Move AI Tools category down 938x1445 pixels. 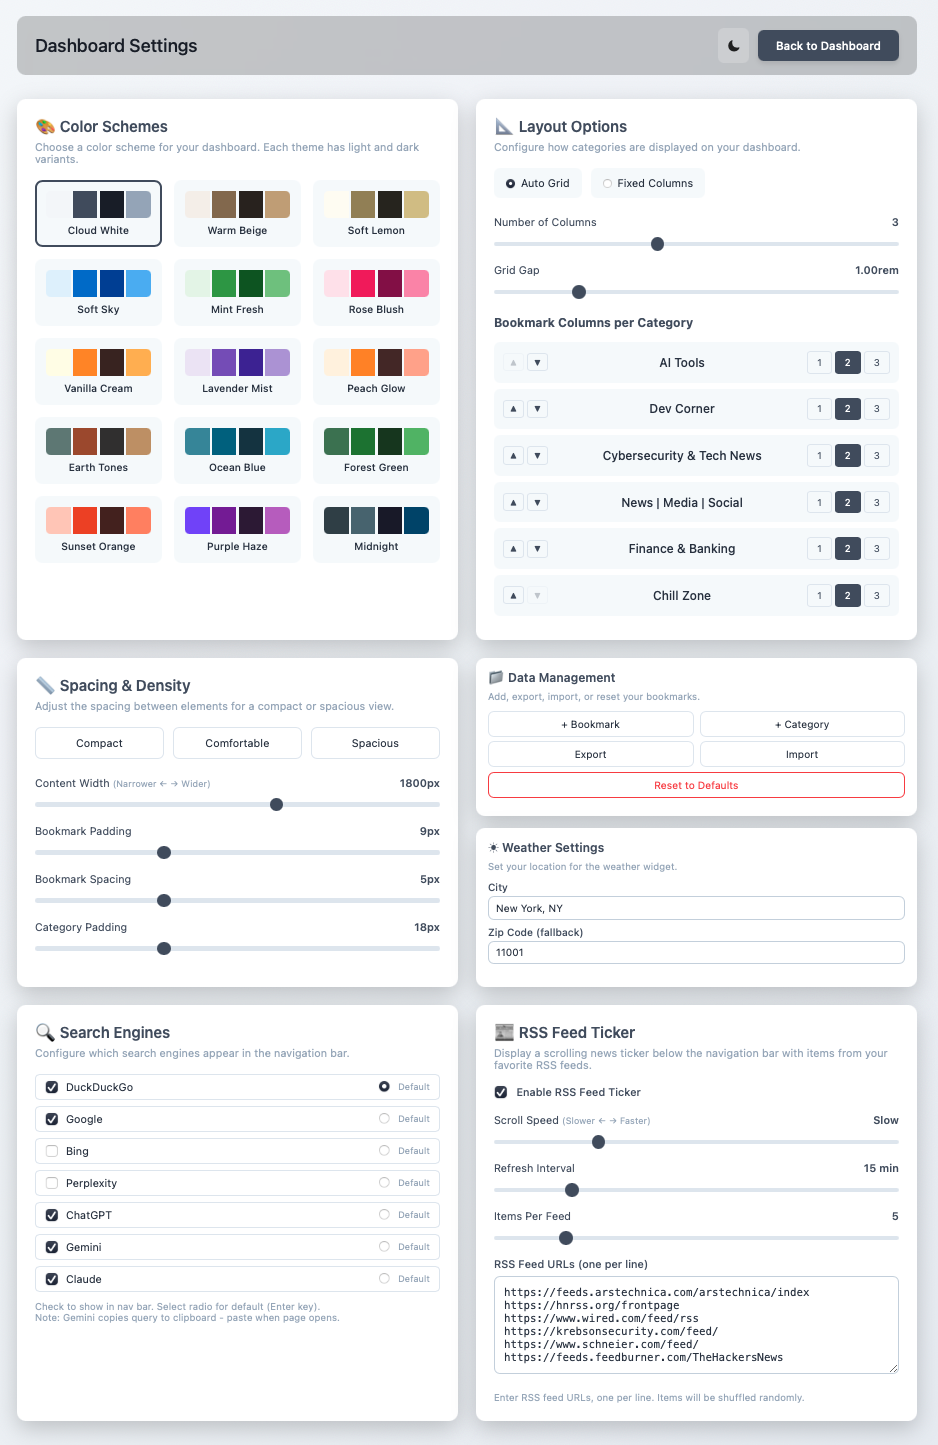point(538,362)
